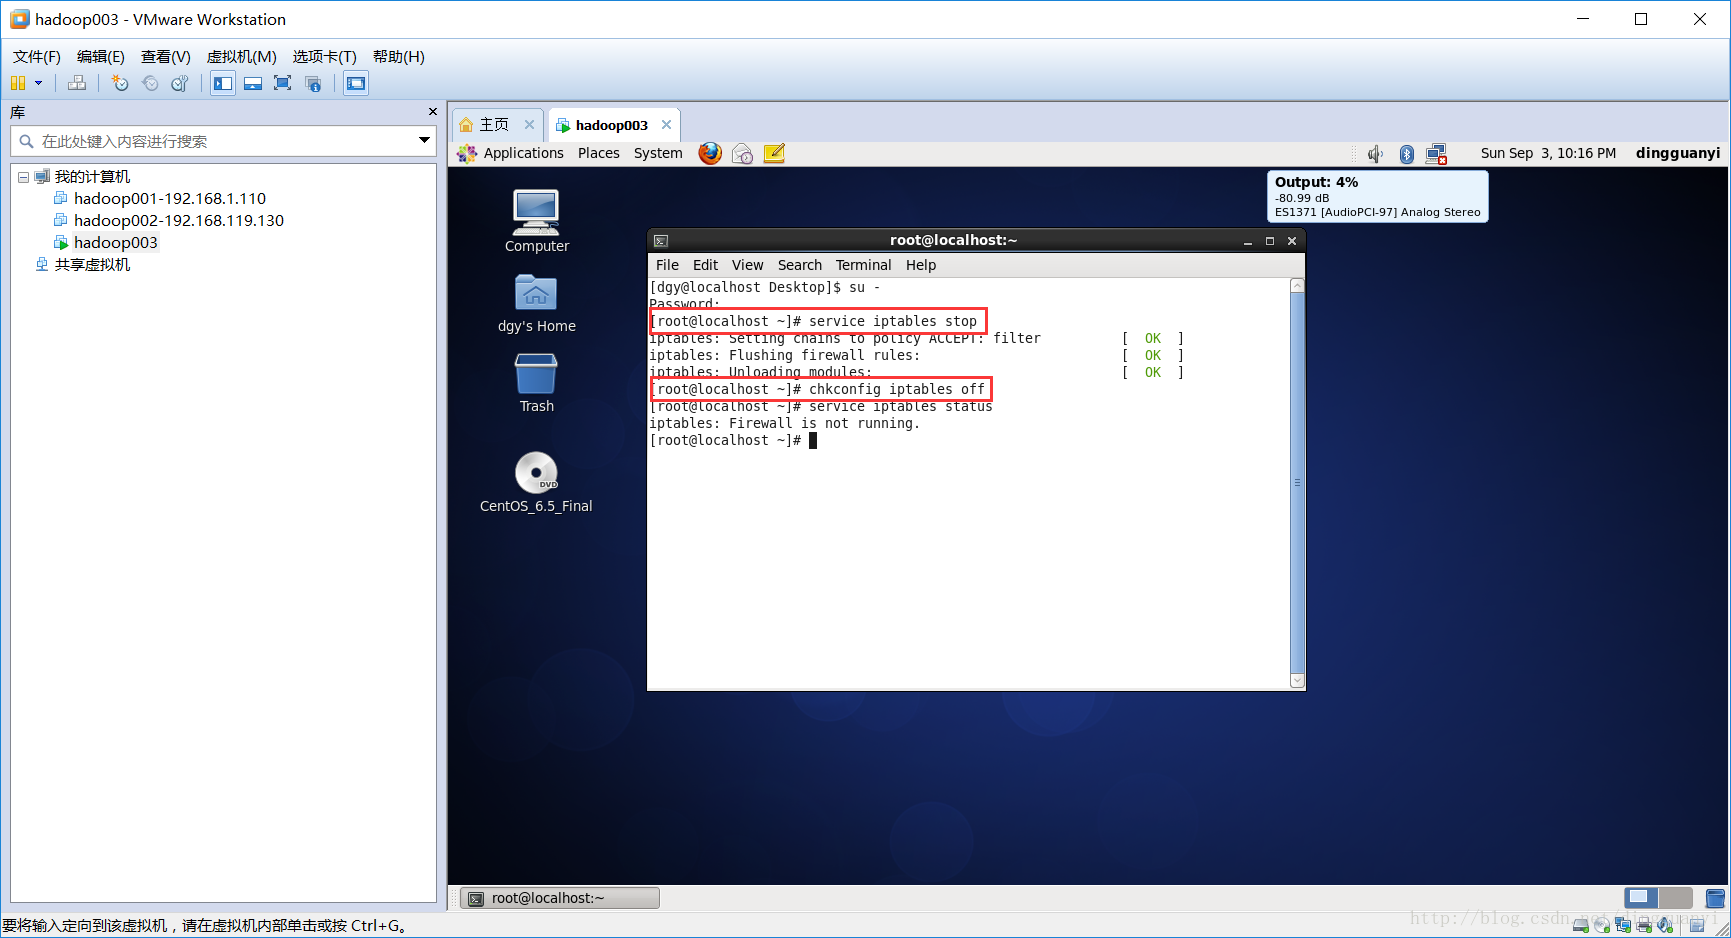Image resolution: width=1731 pixels, height=938 pixels.
Task: Open the terminal Search menu
Action: point(800,265)
